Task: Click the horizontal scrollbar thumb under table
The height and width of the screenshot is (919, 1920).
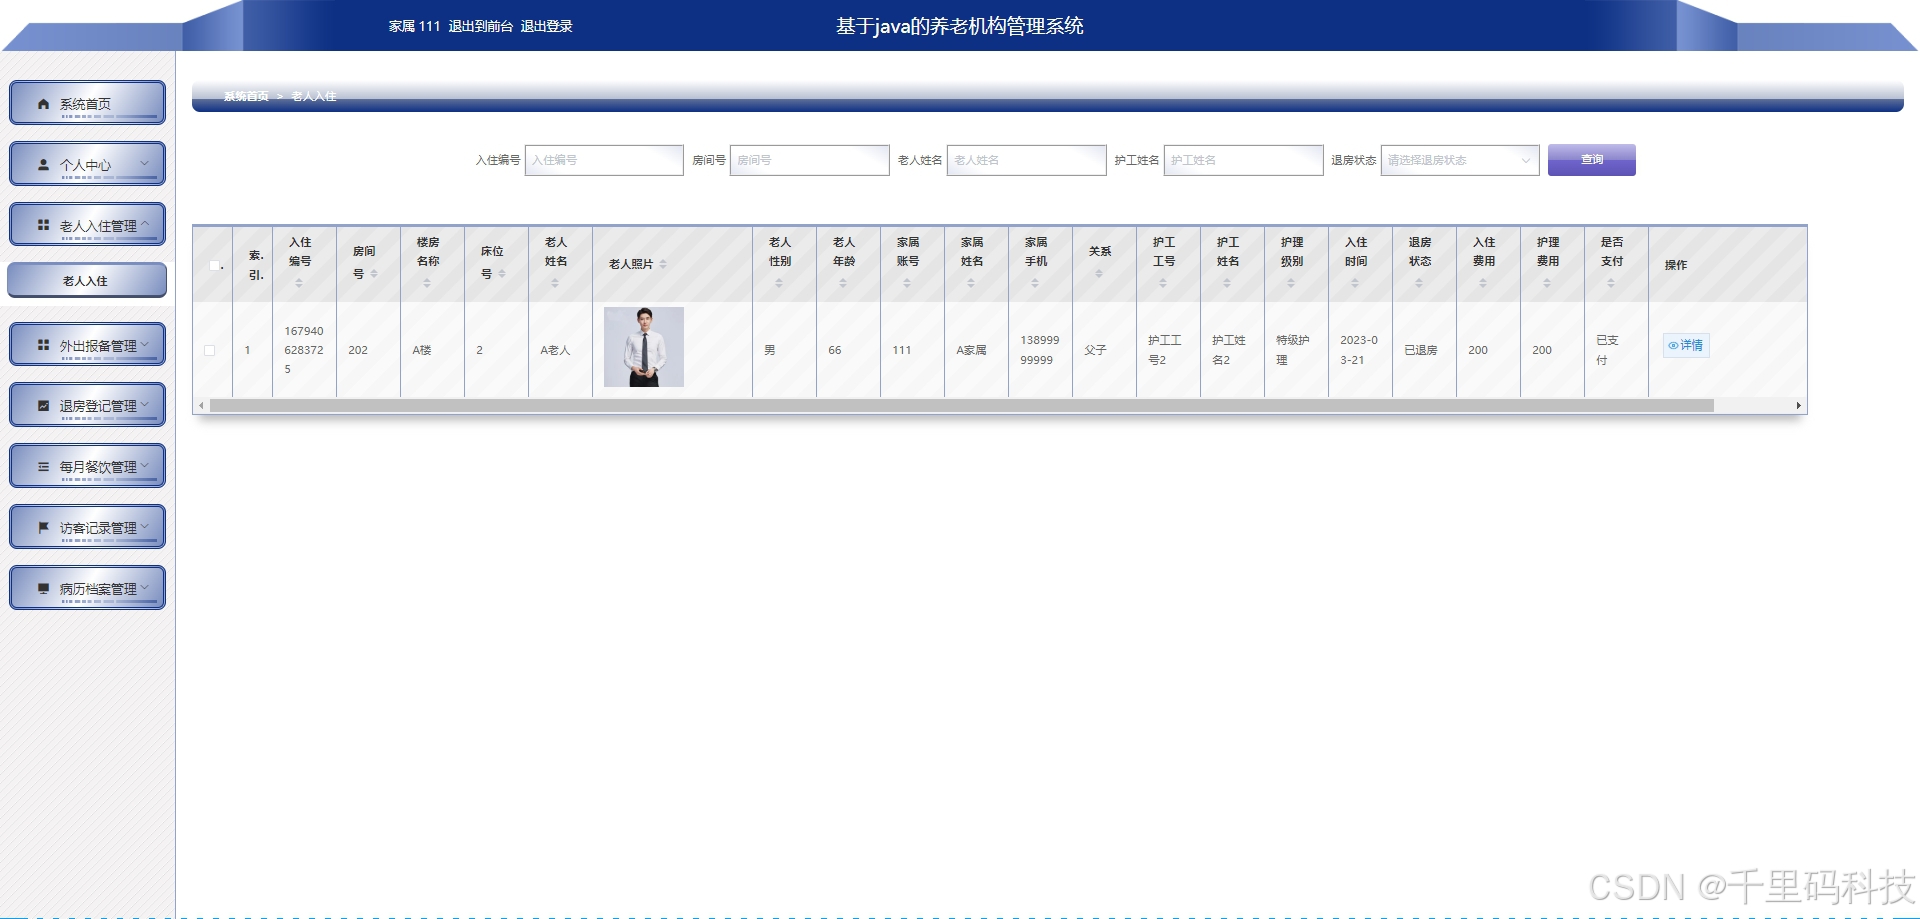Action: (x=961, y=406)
